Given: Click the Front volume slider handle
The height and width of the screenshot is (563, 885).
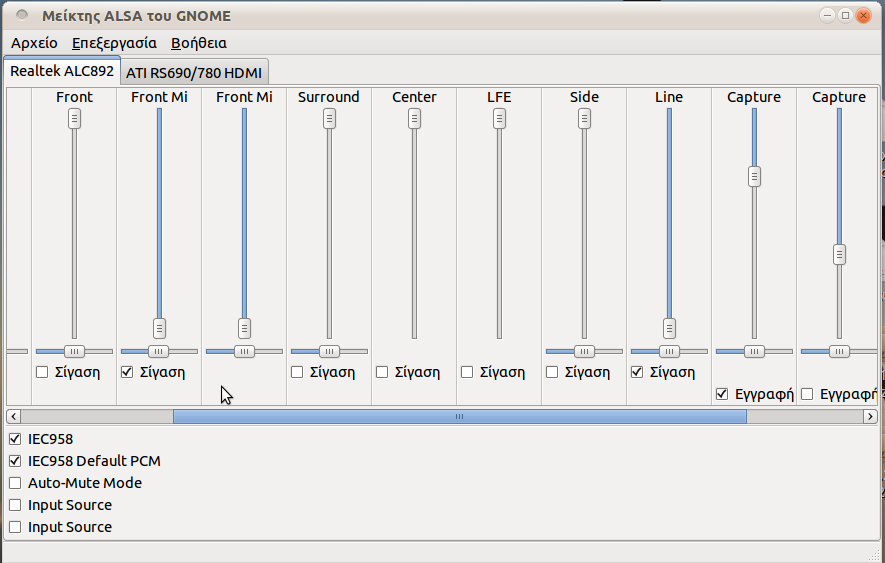Looking at the screenshot, I should tap(74, 119).
